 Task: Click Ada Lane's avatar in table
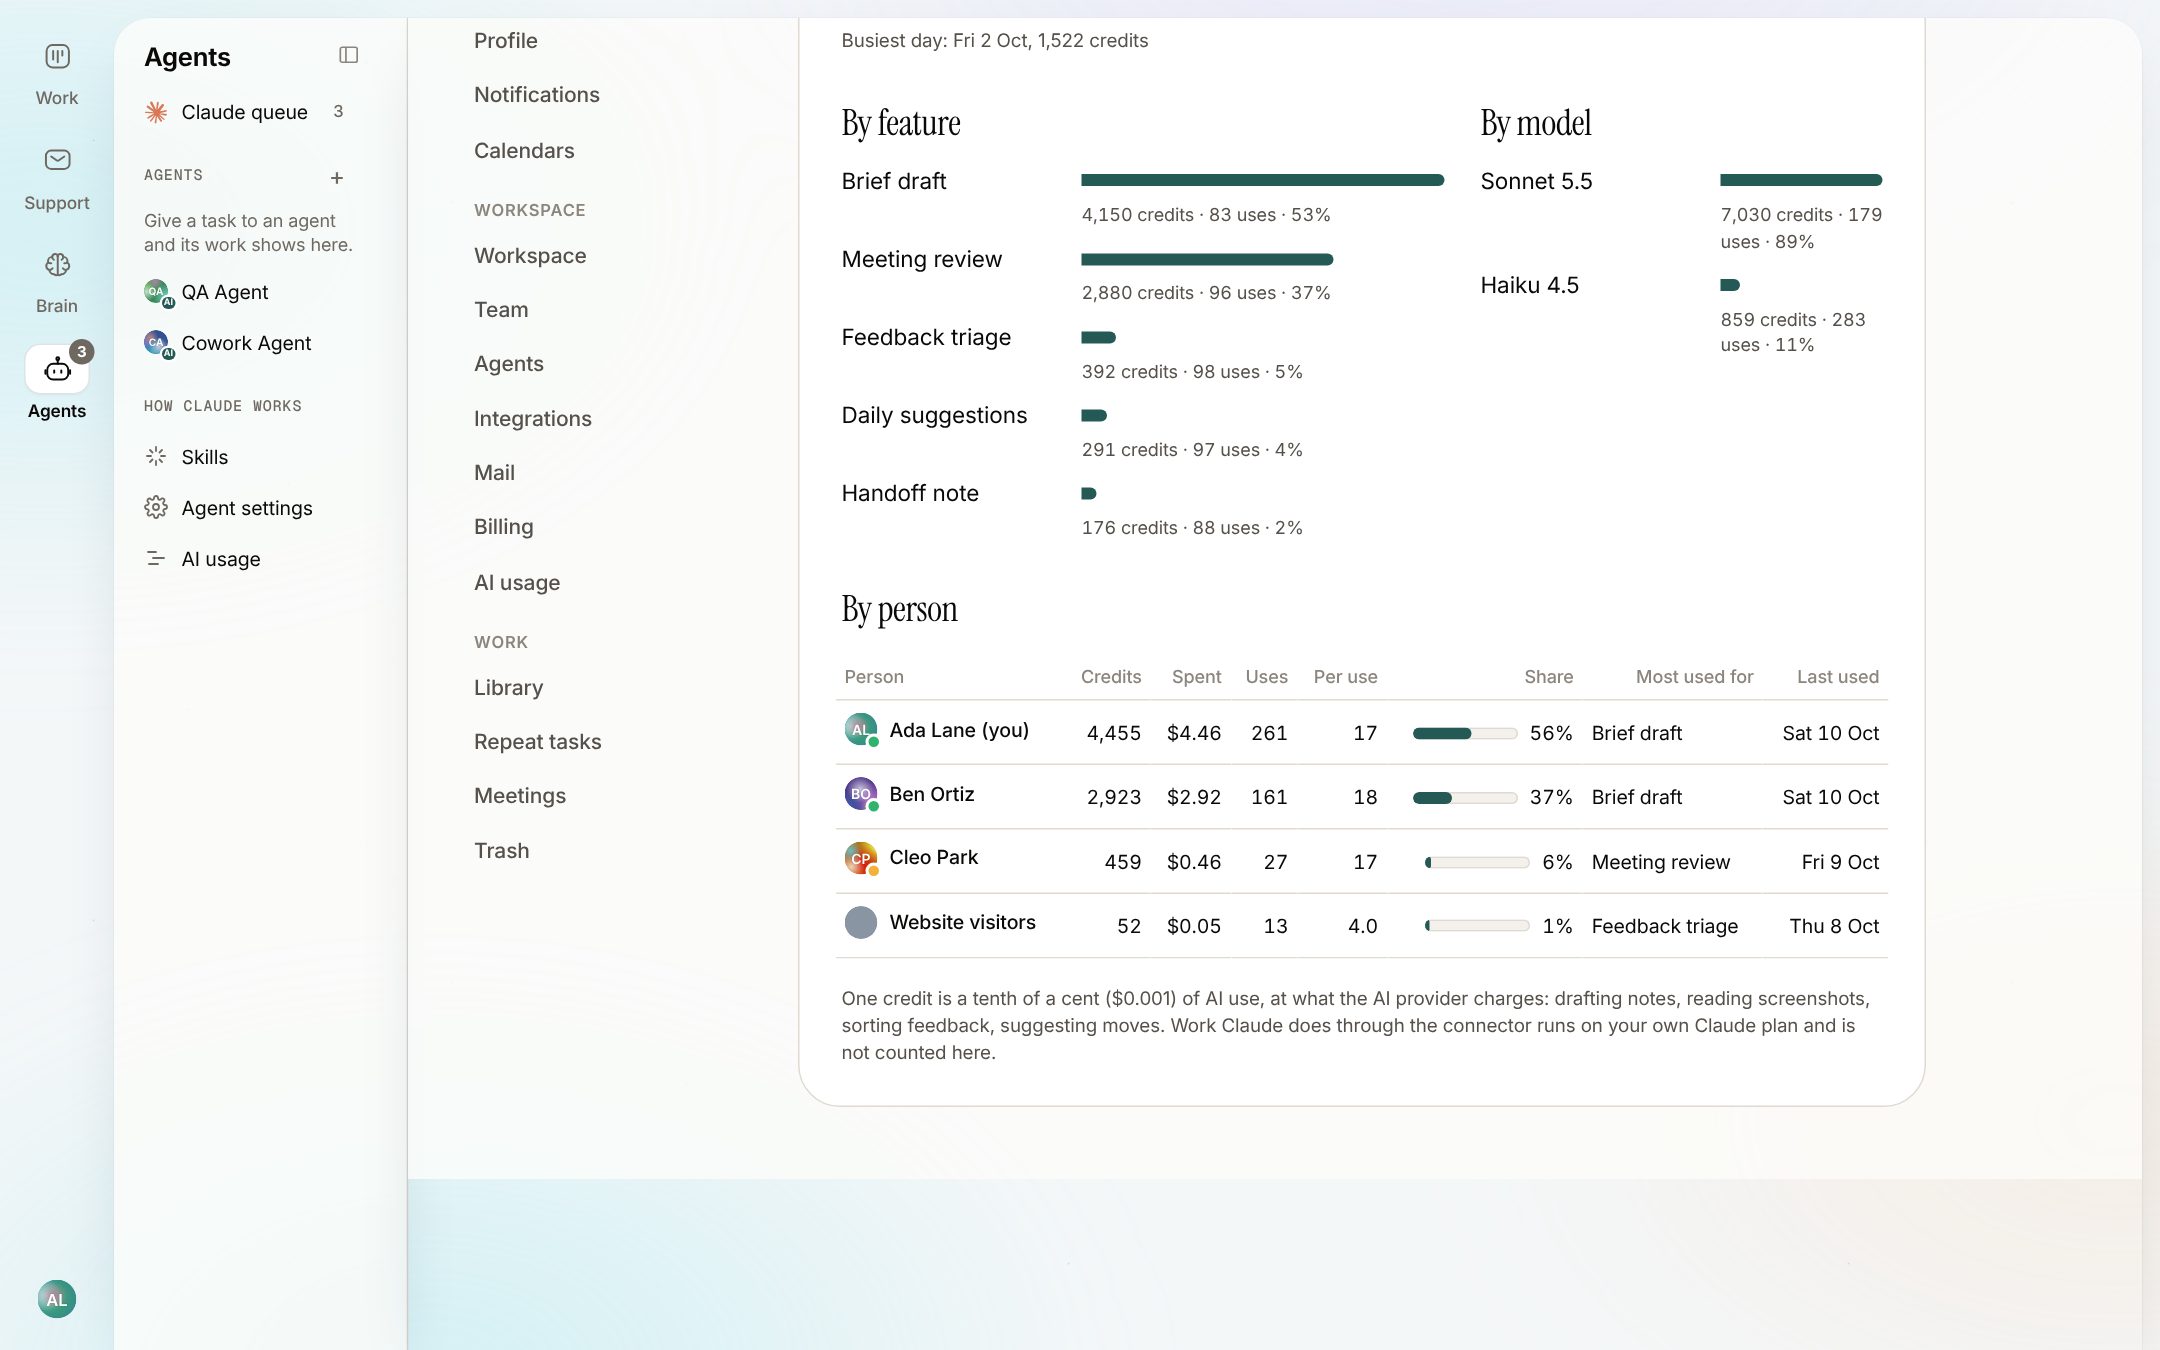click(861, 729)
